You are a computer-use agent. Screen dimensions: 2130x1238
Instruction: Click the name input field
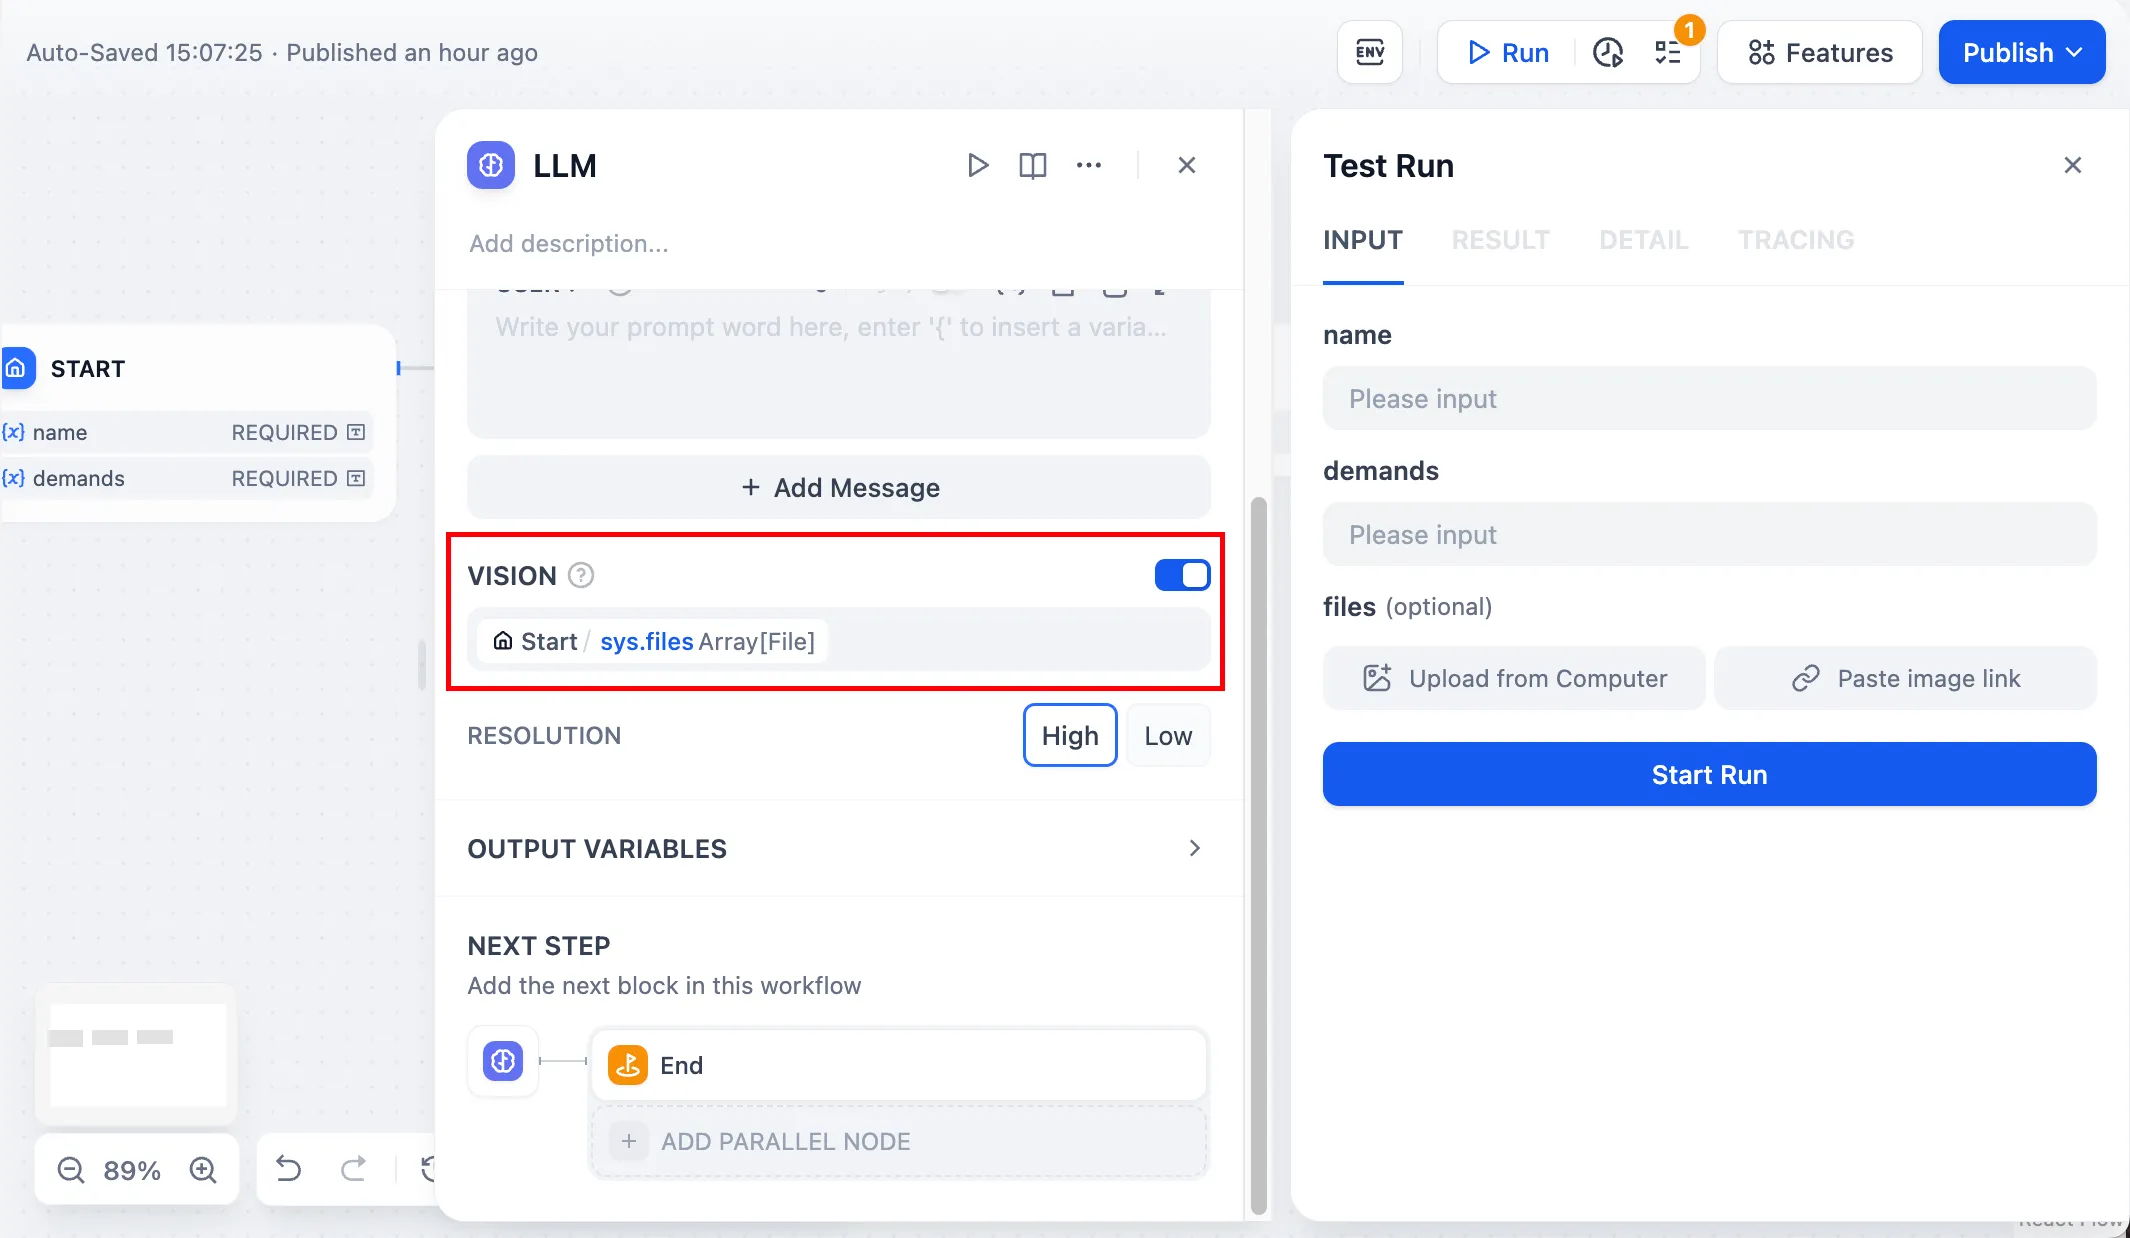click(x=1708, y=398)
